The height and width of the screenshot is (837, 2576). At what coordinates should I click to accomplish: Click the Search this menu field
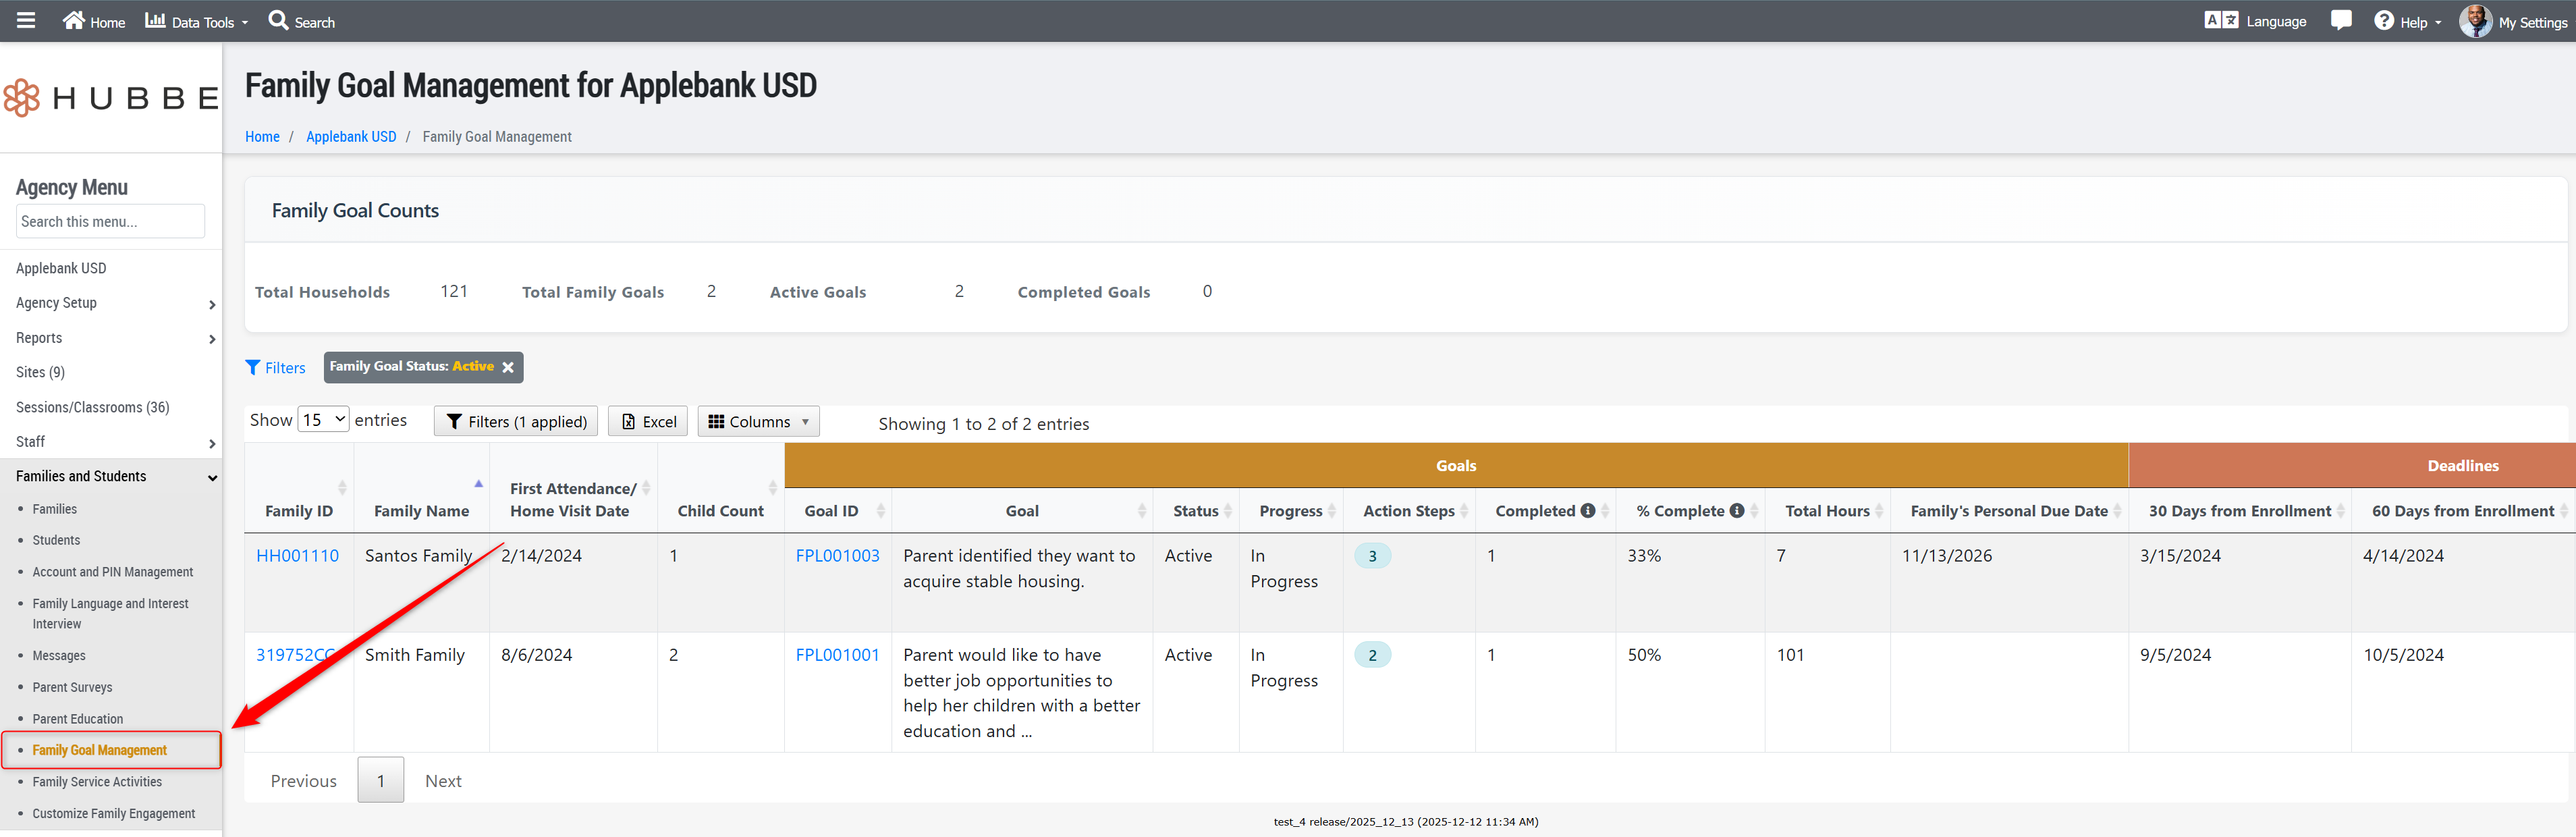pos(110,222)
